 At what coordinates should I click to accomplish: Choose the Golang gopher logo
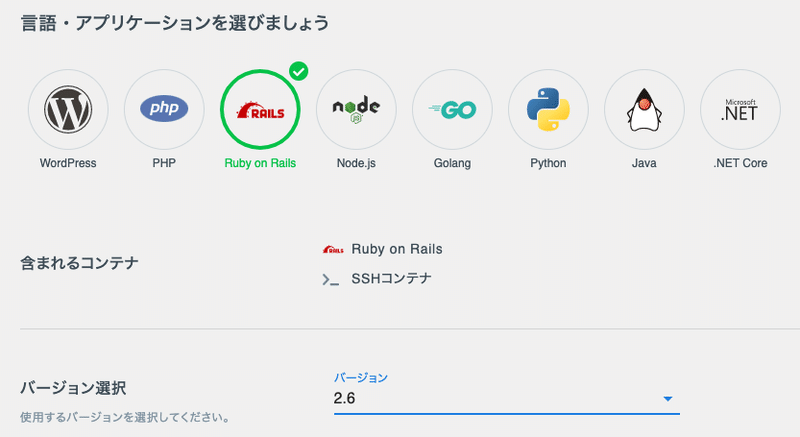pyautogui.click(x=452, y=110)
